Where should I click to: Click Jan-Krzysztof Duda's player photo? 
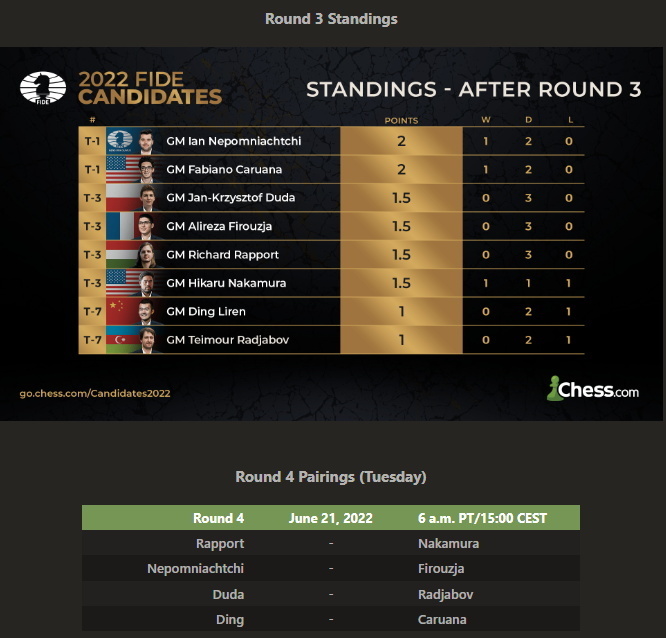(x=146, y=197)
